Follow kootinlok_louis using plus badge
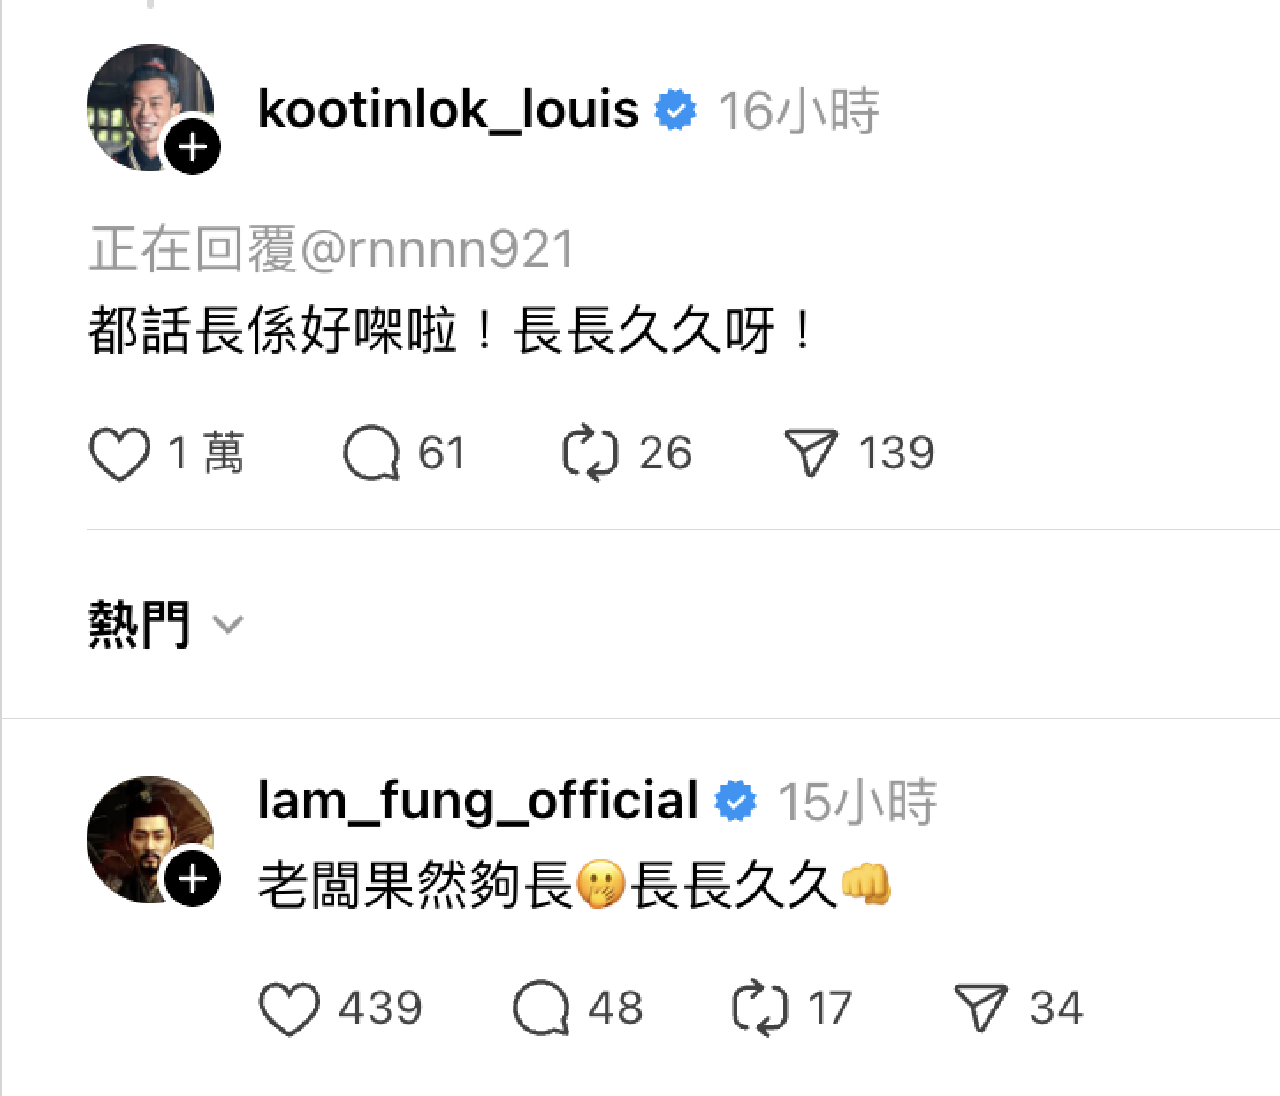This screenshot has width=1280, height=1096. 192,147
